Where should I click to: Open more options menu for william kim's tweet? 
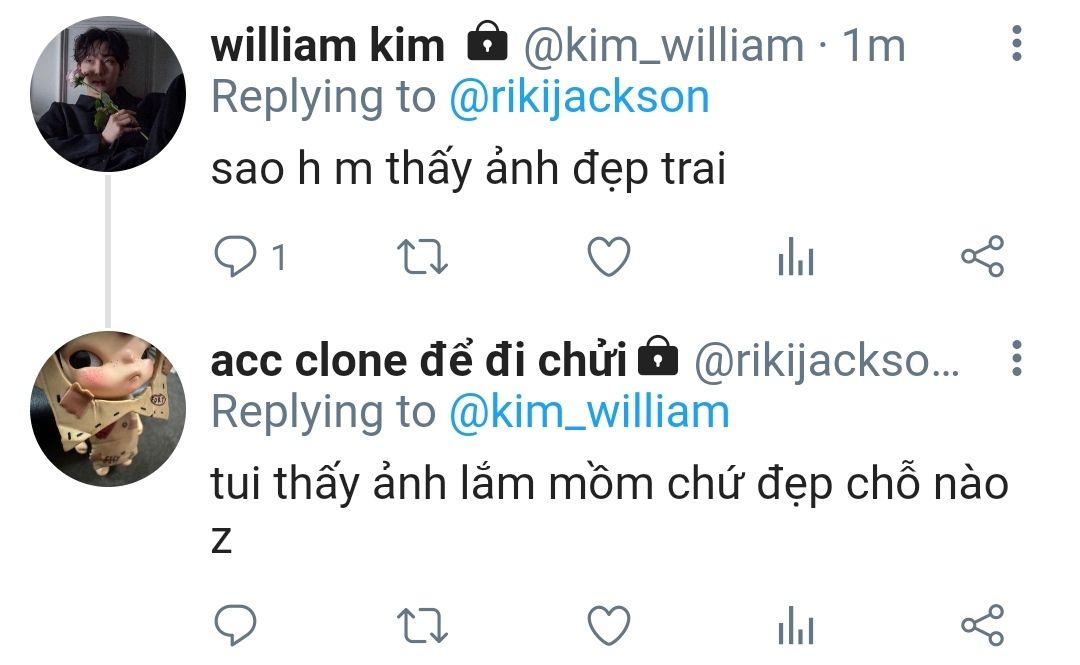pos(1017,44)
